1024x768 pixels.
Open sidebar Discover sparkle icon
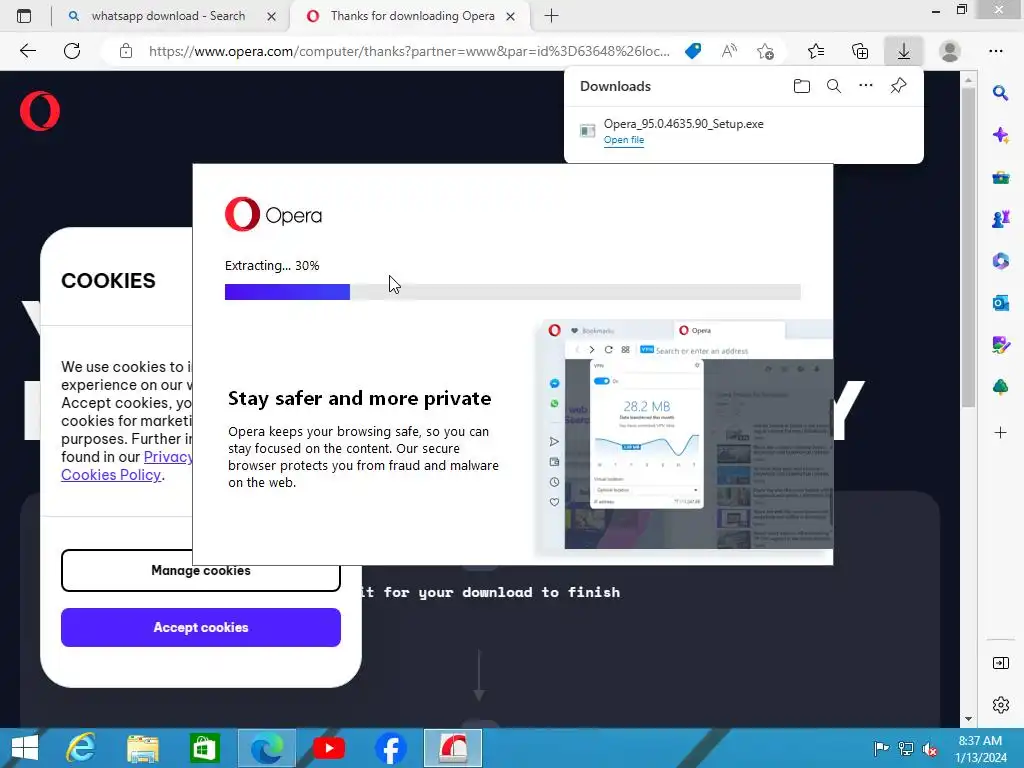pos(1000,135)
